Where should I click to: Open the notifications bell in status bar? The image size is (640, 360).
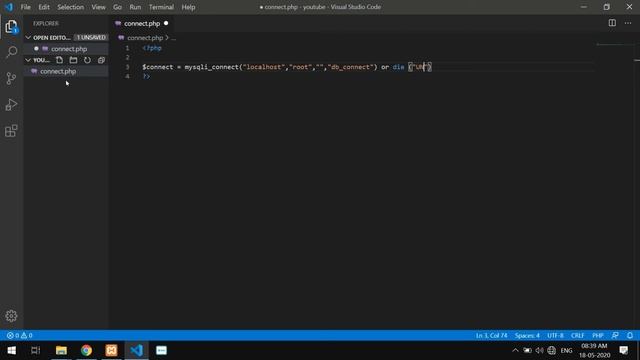pyautogui.click(x=630, y=336)
